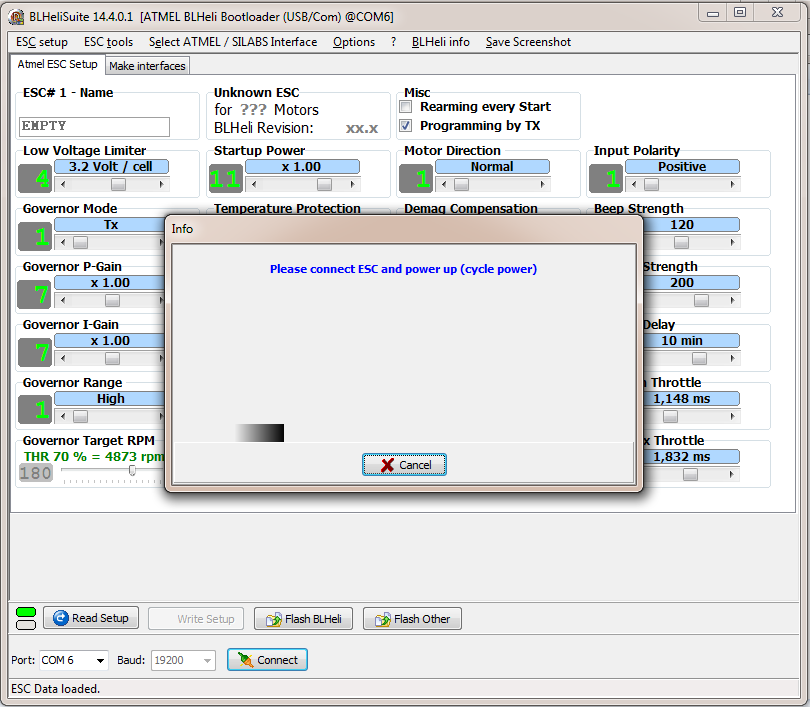Screen dimensions: 810x707
Task: Click the Governor I-Gain slider thumb
Action: pyautogui.click(x=112, y=358)
